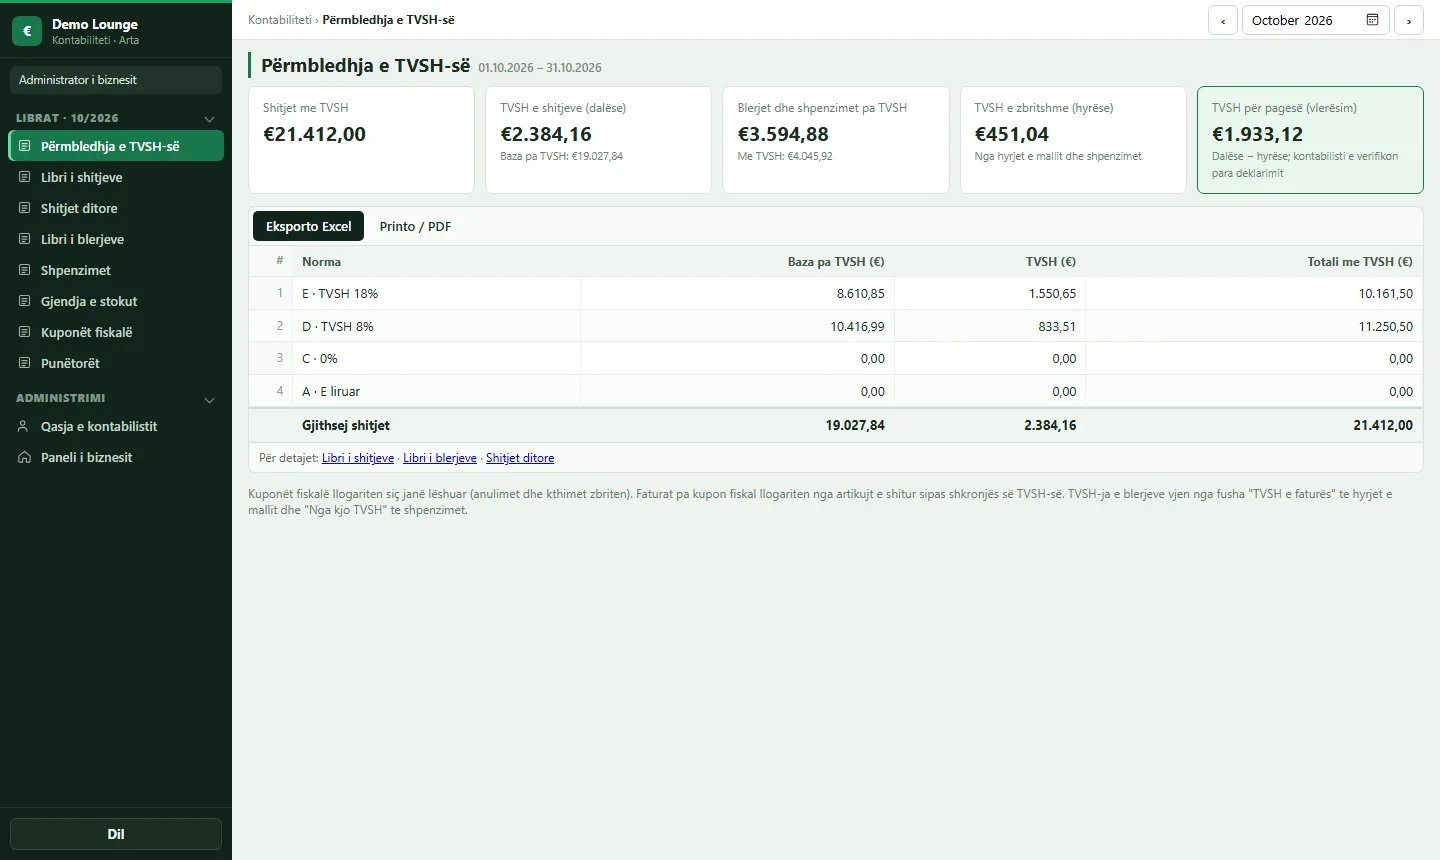The height and width of the screenshot is (860, 1440).
Task: Click the Shitjet ditore sidebar icon
Action: (25, 208)
